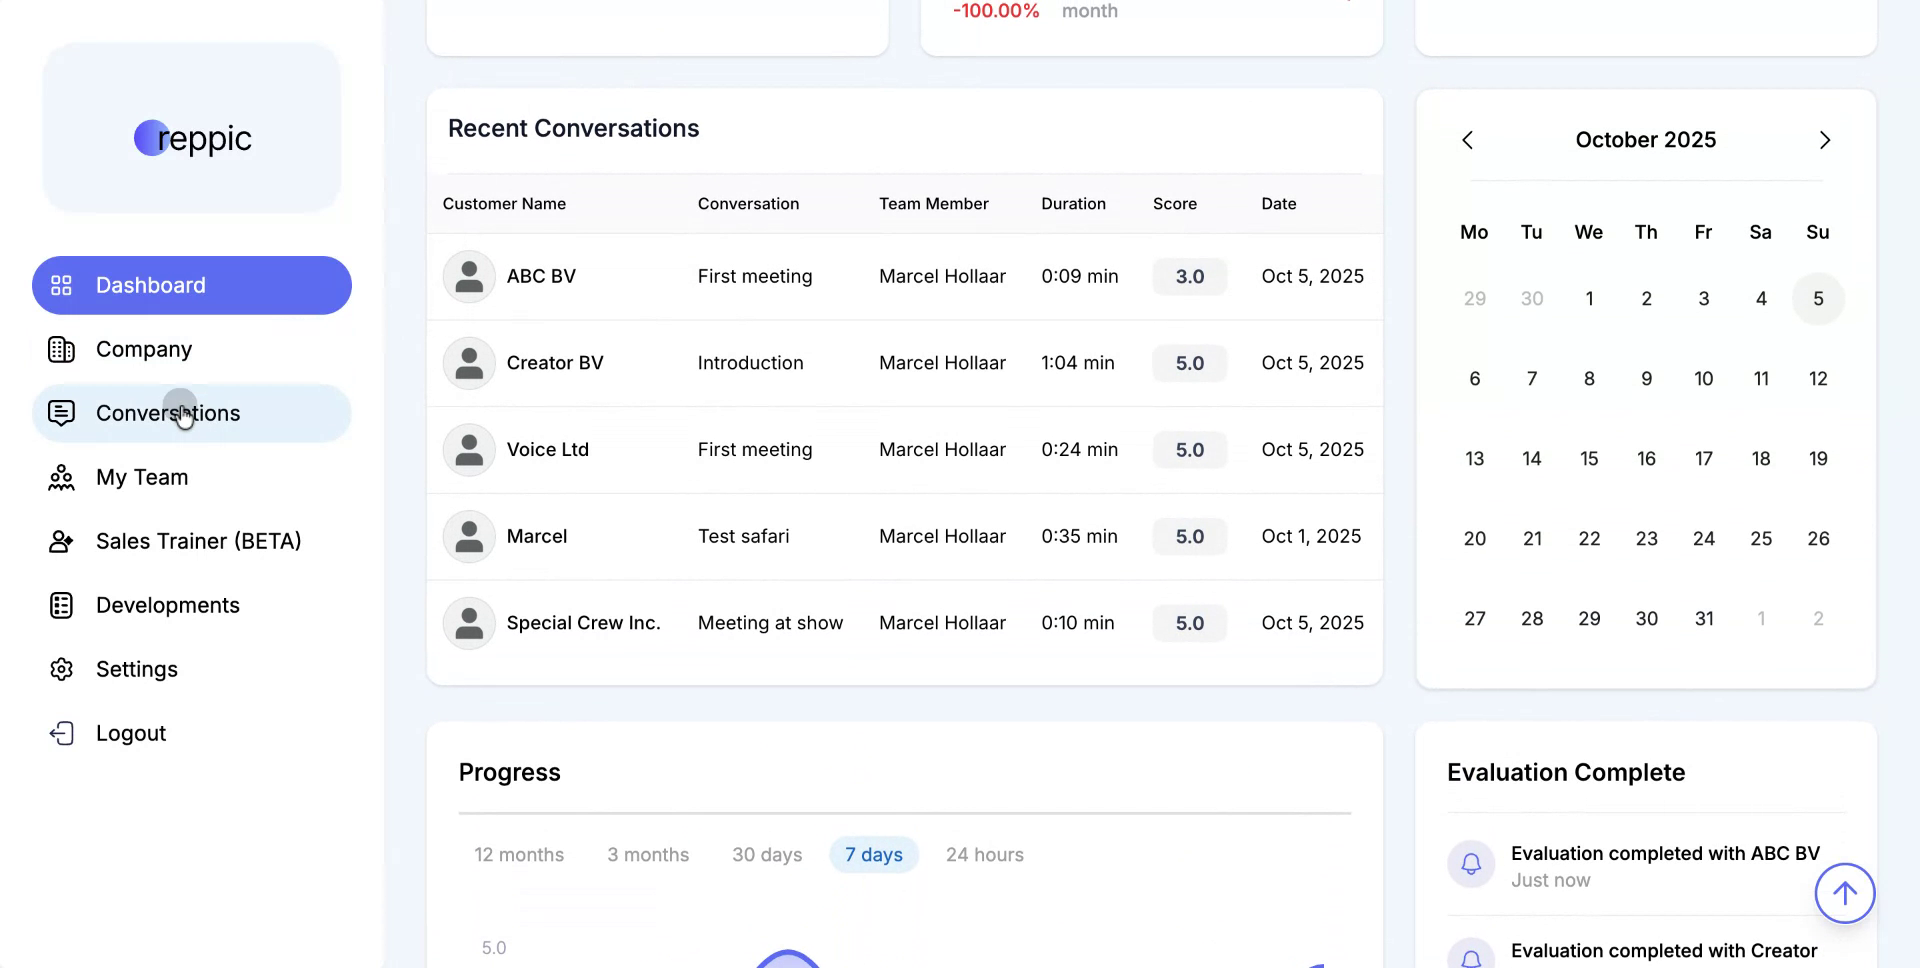Screen dimensions: 1920x968
Task: Click the reppic logo
Action: [x=191, y=138]
